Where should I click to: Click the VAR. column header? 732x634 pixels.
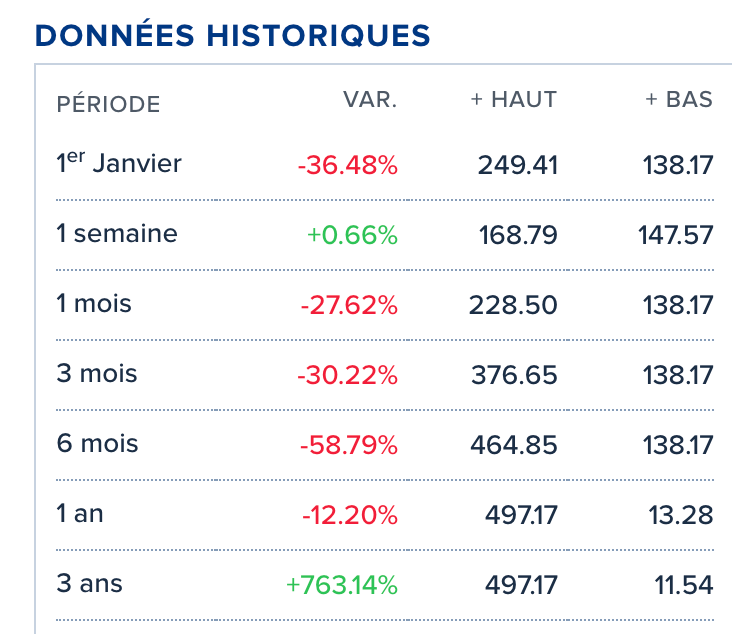pos(370,99)
